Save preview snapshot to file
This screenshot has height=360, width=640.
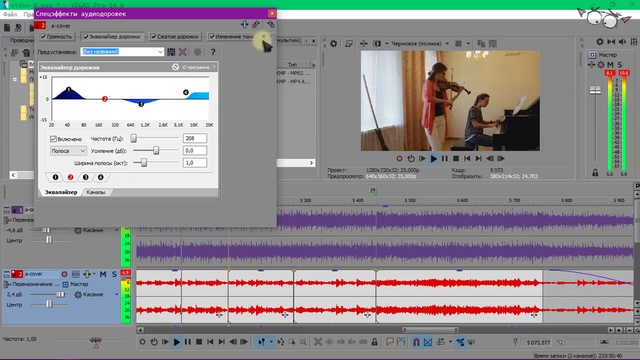click(493, 43)
